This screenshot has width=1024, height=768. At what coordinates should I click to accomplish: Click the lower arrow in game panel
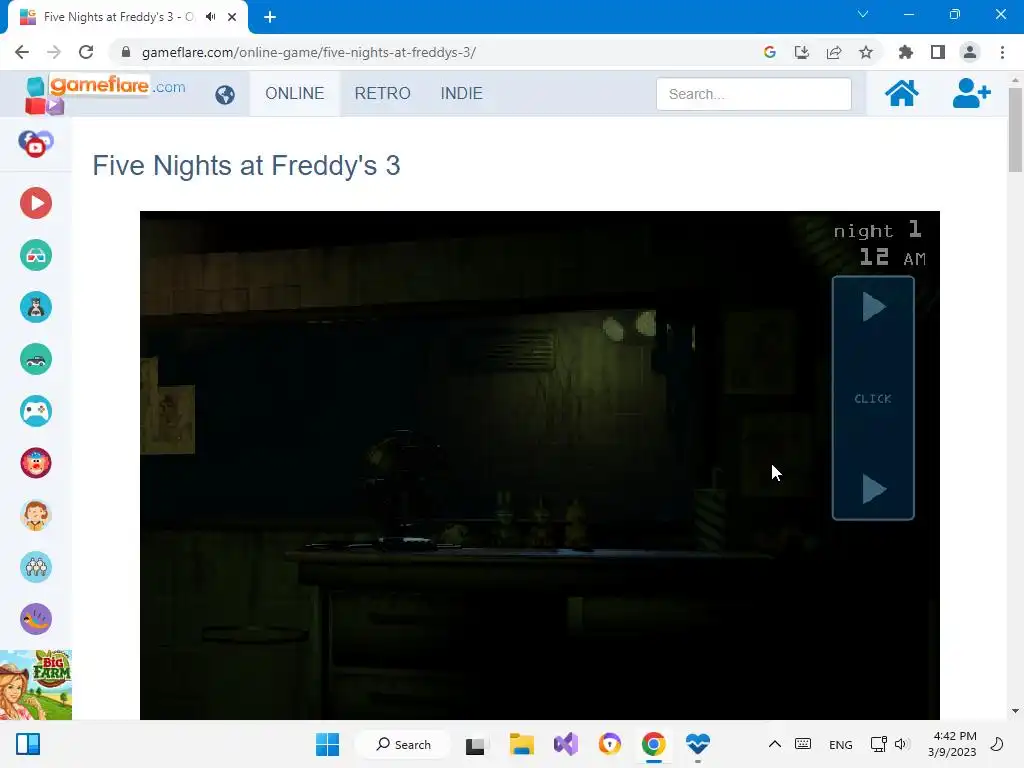pyautogui.click(x=874, y=489)
